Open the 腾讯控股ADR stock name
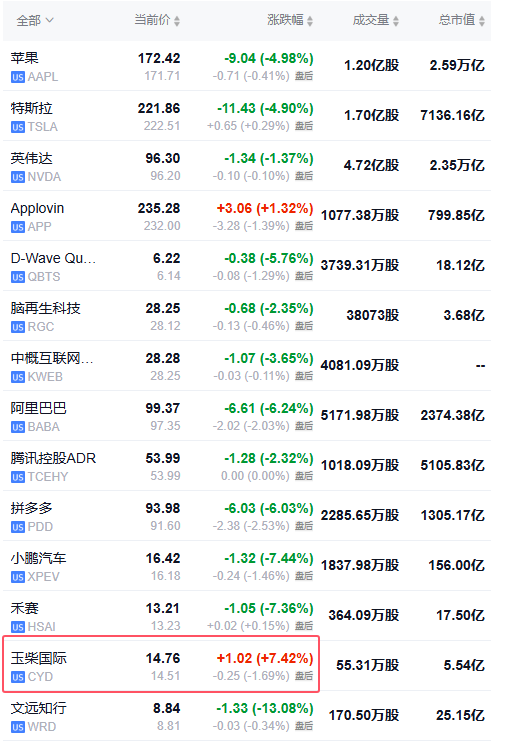Screen dimensions: 519x747 click(53, 458)
